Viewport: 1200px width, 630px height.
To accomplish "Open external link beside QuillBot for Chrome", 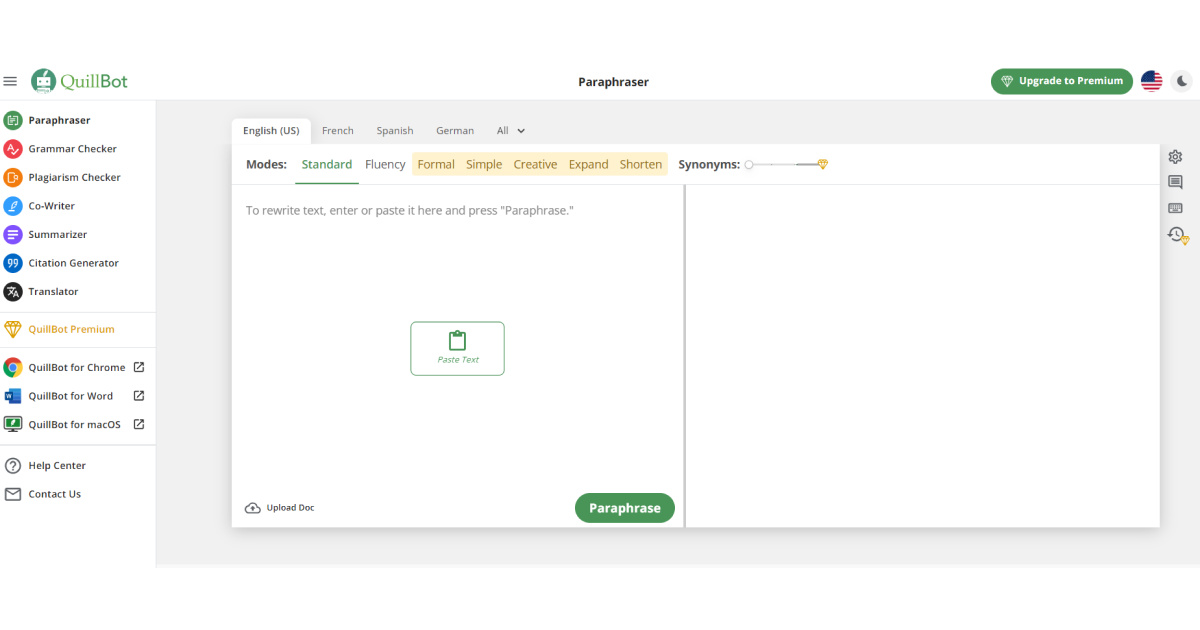I will [139, 367].
